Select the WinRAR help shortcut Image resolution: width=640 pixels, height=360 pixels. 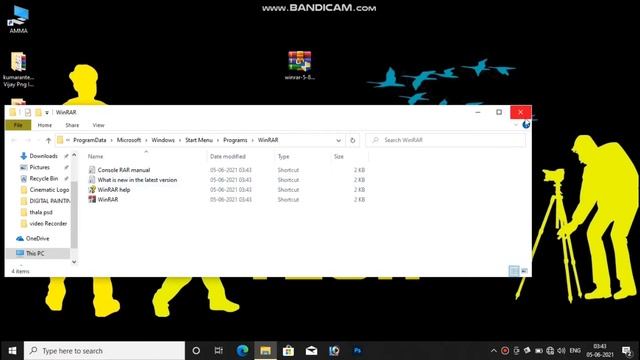click(x=113, y=190)
